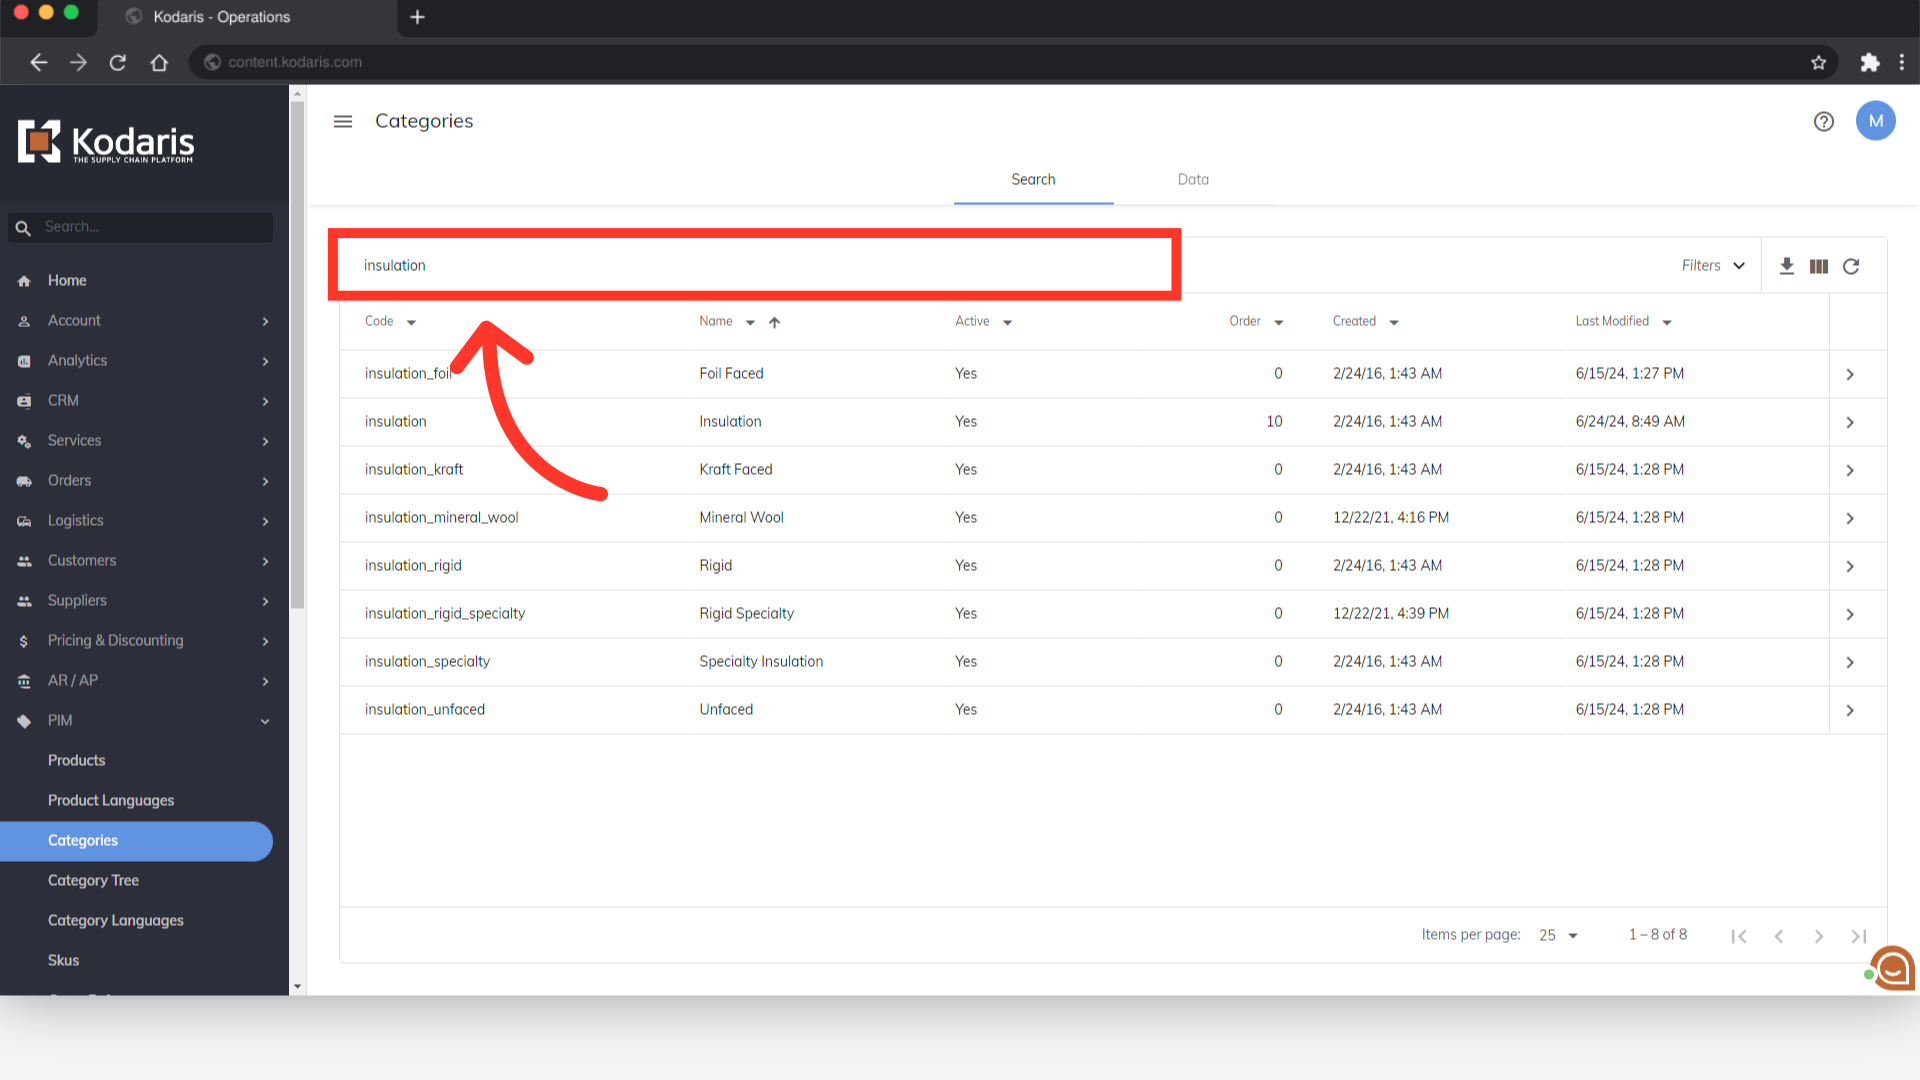Image resolution: width=1920 pixels, height=1080 pixels.
Task: Click the user avatar M
Action: 1875,122
